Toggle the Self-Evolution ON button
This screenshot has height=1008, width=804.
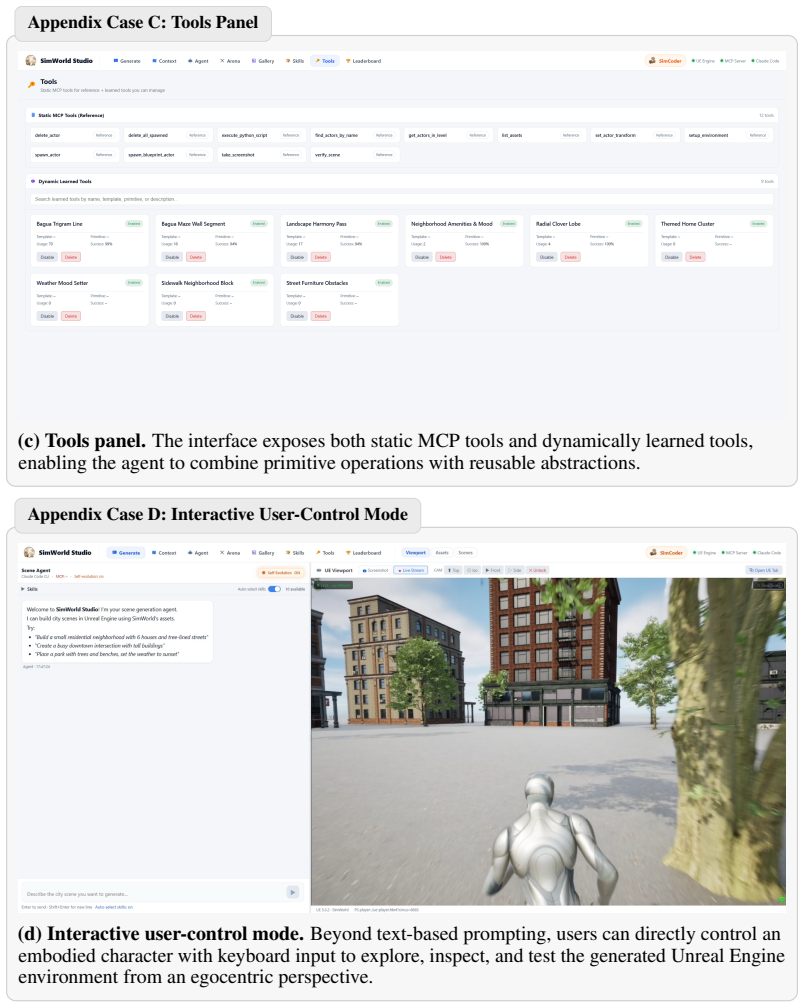(x=280, y=573)
